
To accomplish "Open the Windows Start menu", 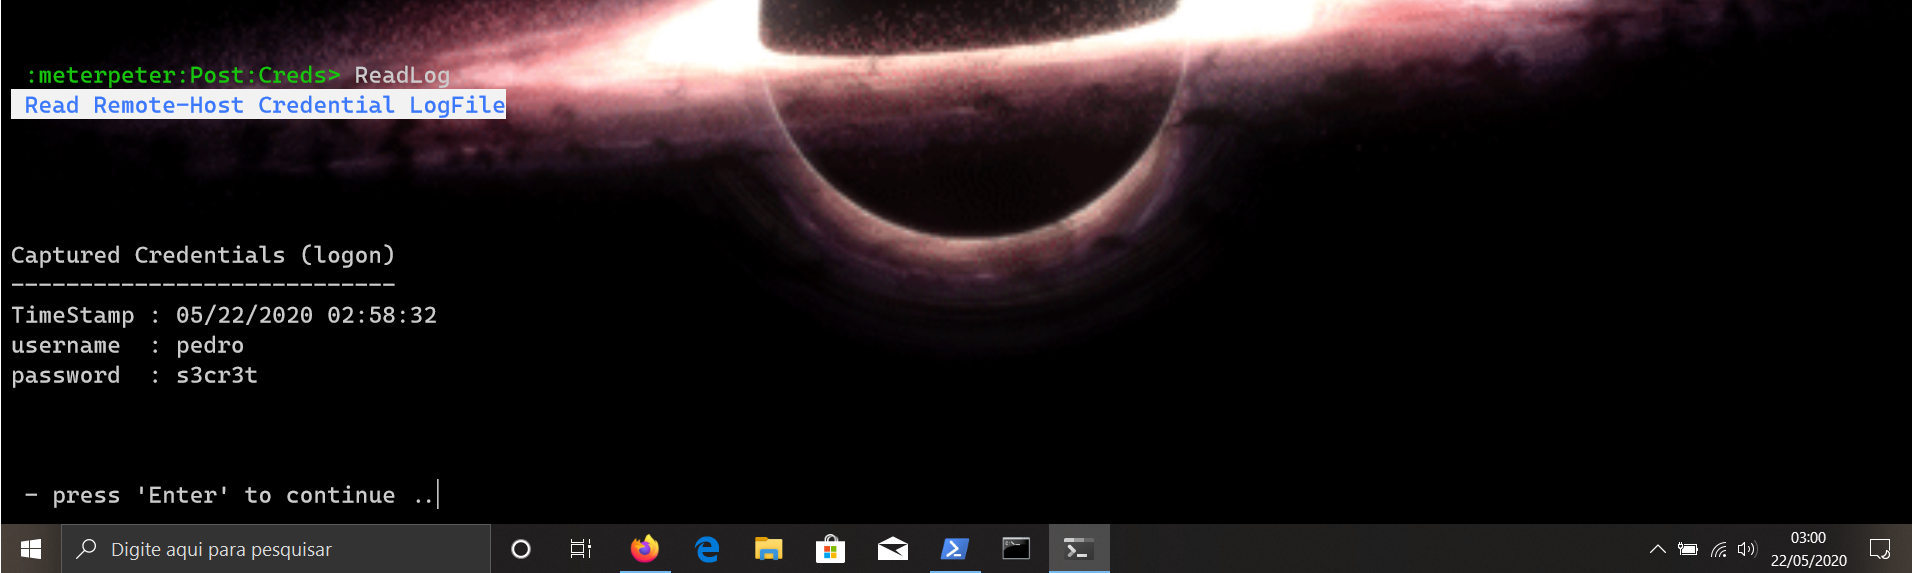I will (31, 549).
